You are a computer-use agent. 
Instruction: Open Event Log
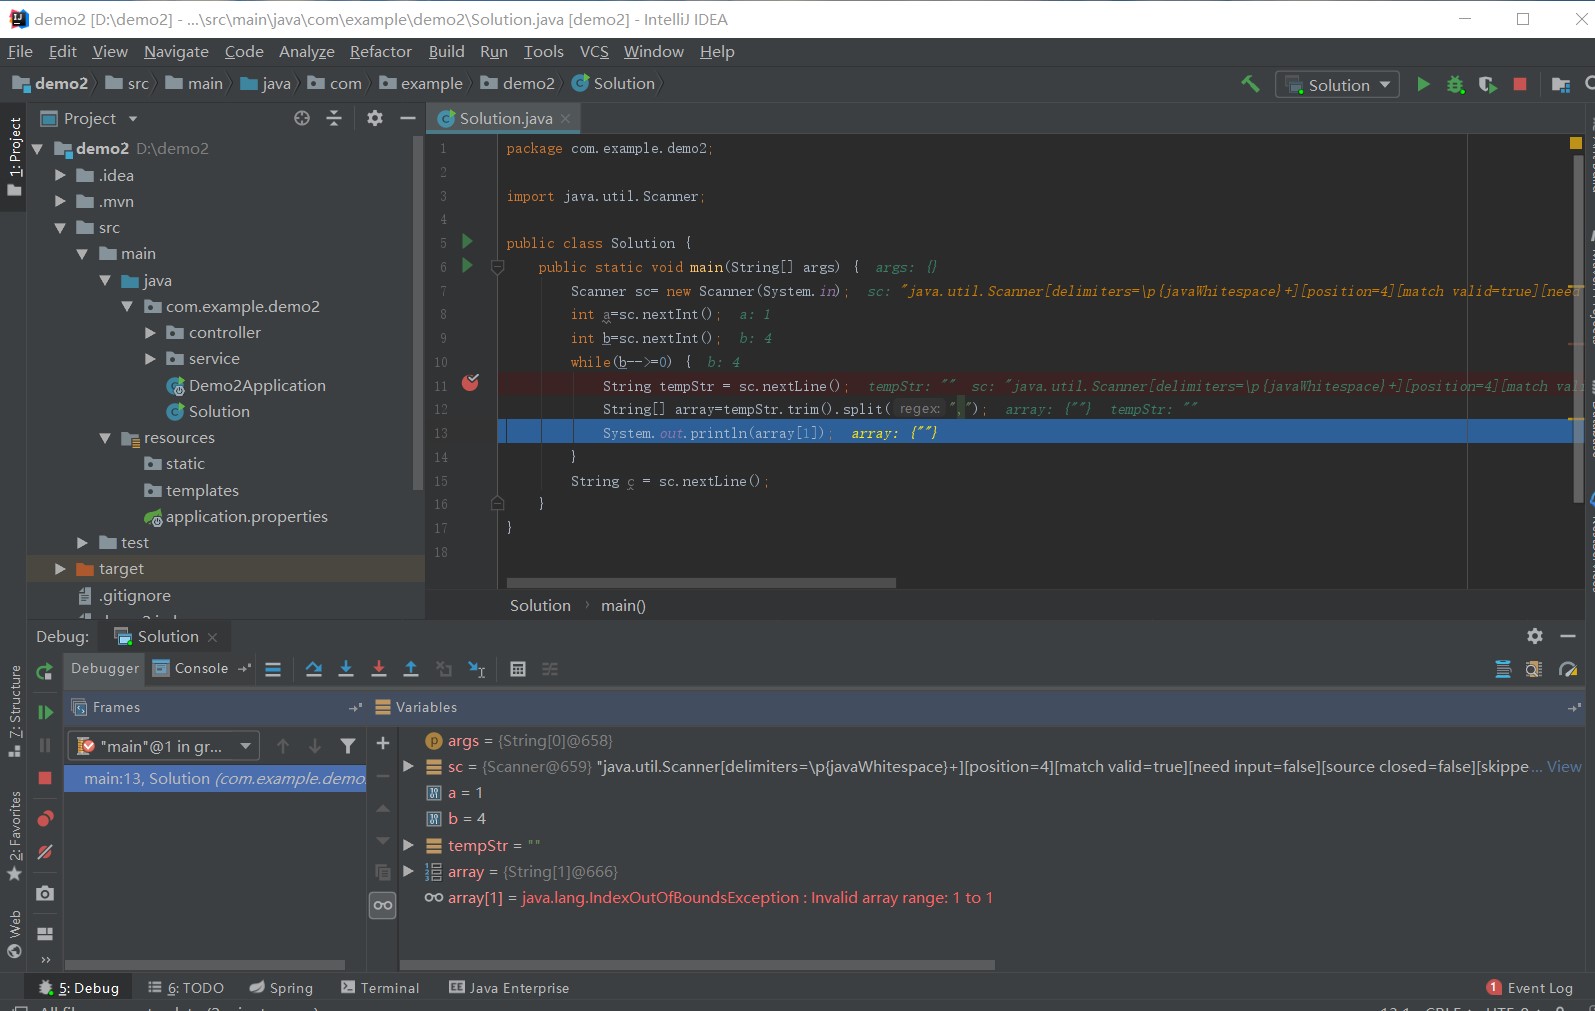(x=1530, y=988)
